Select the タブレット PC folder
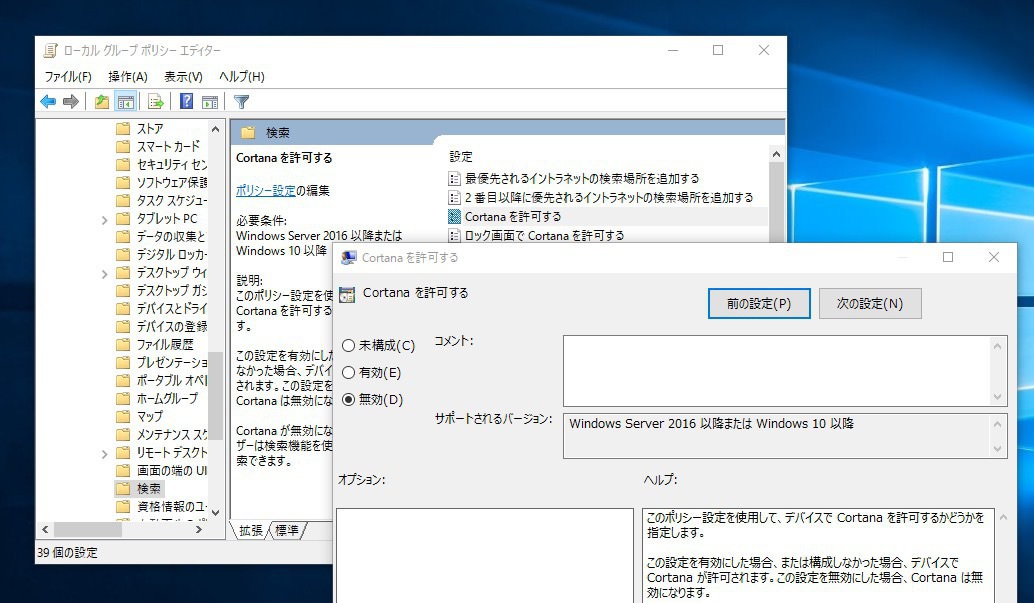1034x603 pixels. pos(156,218)
